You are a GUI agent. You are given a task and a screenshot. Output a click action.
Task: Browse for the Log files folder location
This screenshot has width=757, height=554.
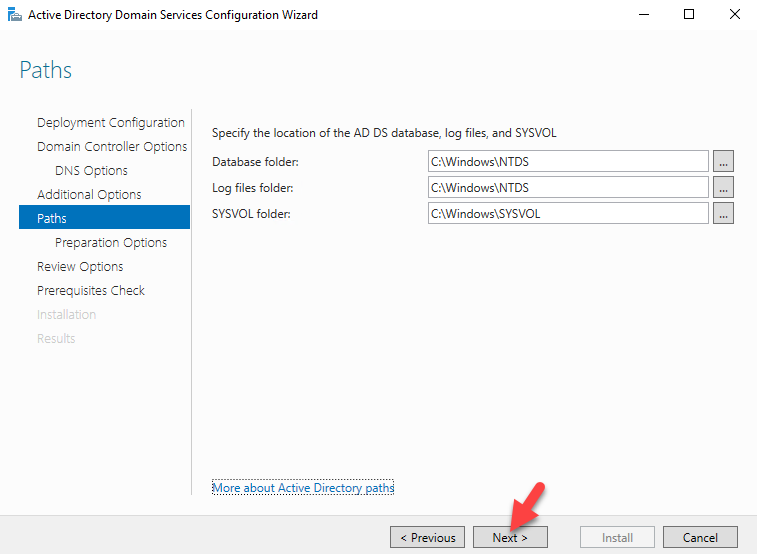click(x=723, y=188)
